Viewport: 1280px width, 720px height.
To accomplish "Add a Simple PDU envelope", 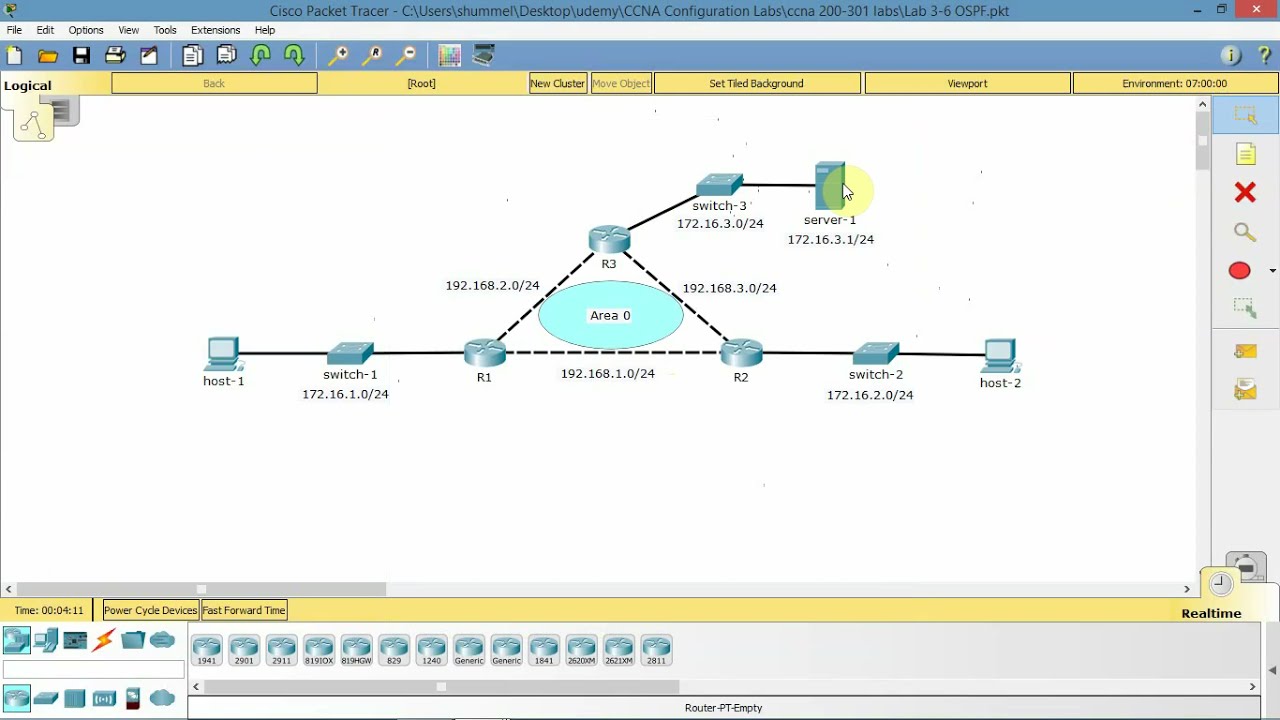I will (1245, 351).
